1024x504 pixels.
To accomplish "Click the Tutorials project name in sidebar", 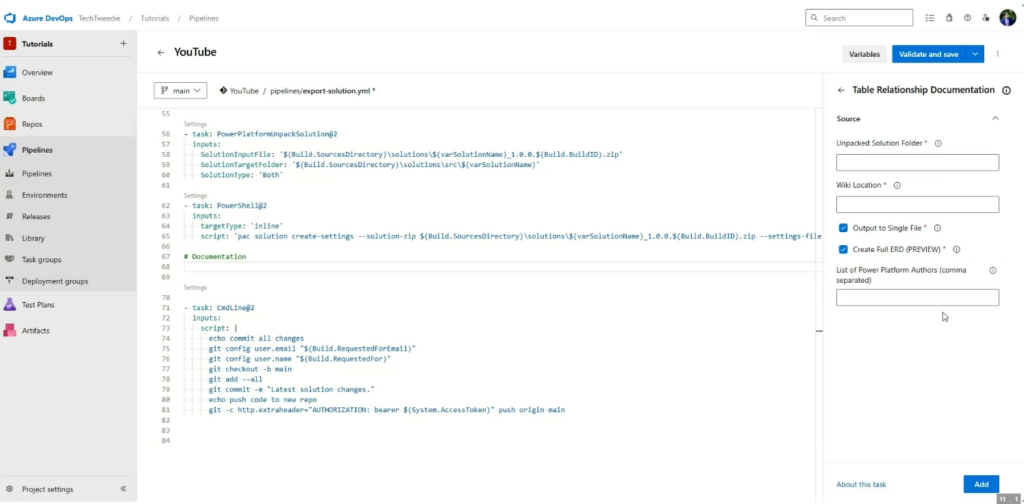I will point(37,44).
